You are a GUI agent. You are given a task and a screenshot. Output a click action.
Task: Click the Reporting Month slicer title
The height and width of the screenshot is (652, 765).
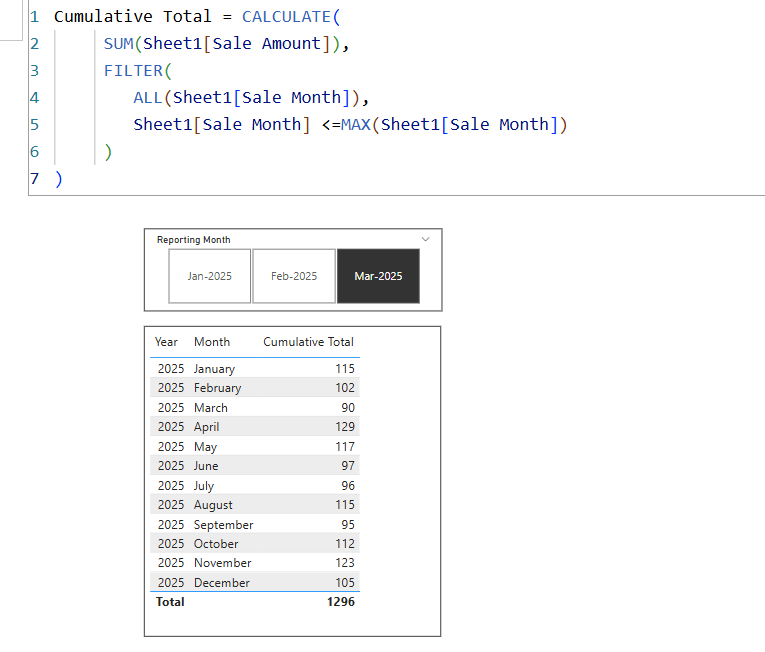click(x=193, y=240)
